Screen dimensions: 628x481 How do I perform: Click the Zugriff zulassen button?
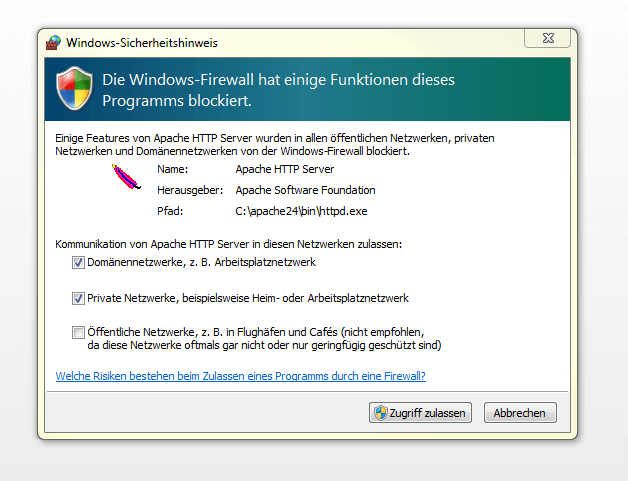coord(420,413)
